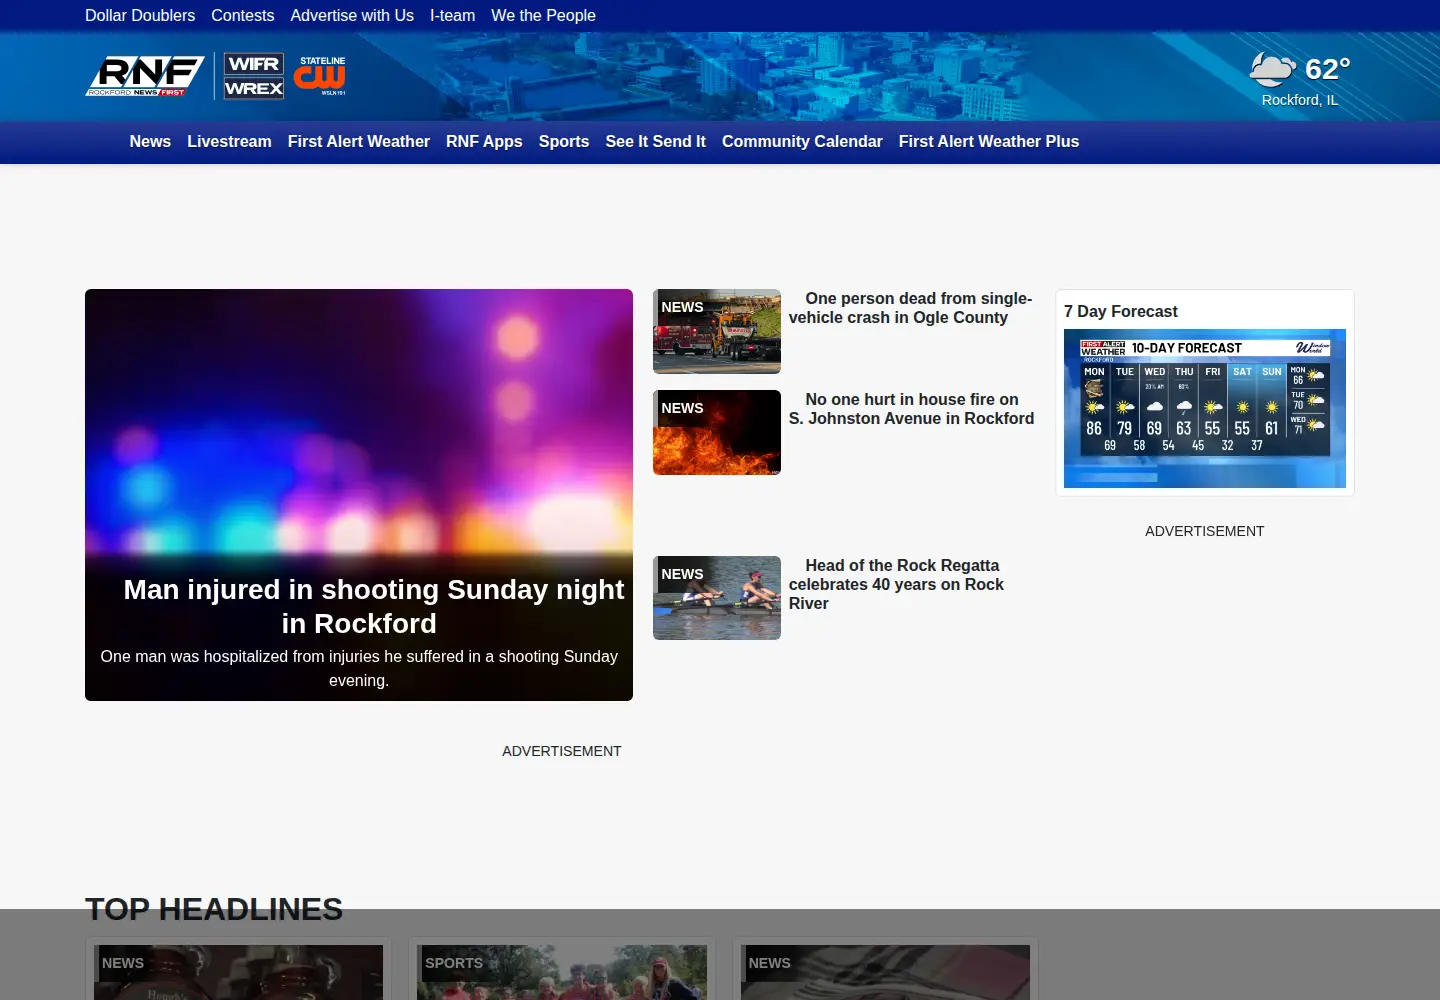Open the Contests link
This screenshot has width=1440, height=1000.
[x=243, y=16]
